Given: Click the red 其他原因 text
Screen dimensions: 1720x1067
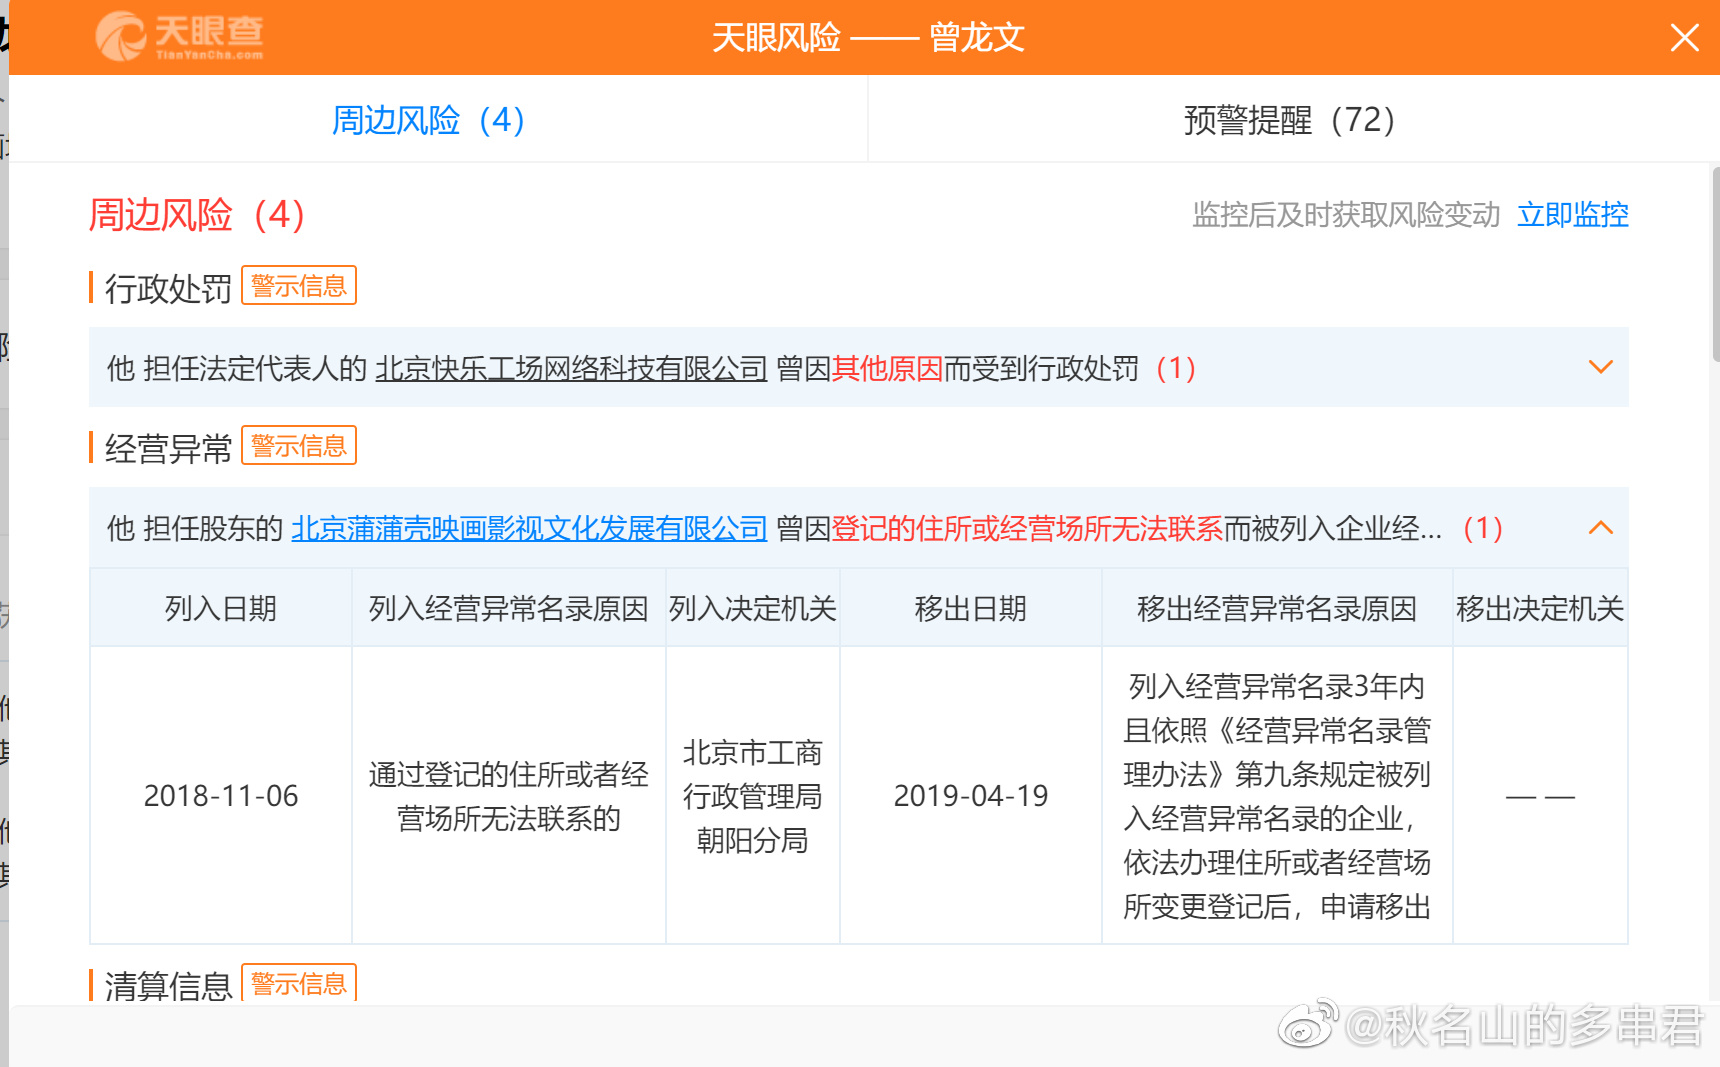Looking at the screenshot, I should [x=887, y=368].
